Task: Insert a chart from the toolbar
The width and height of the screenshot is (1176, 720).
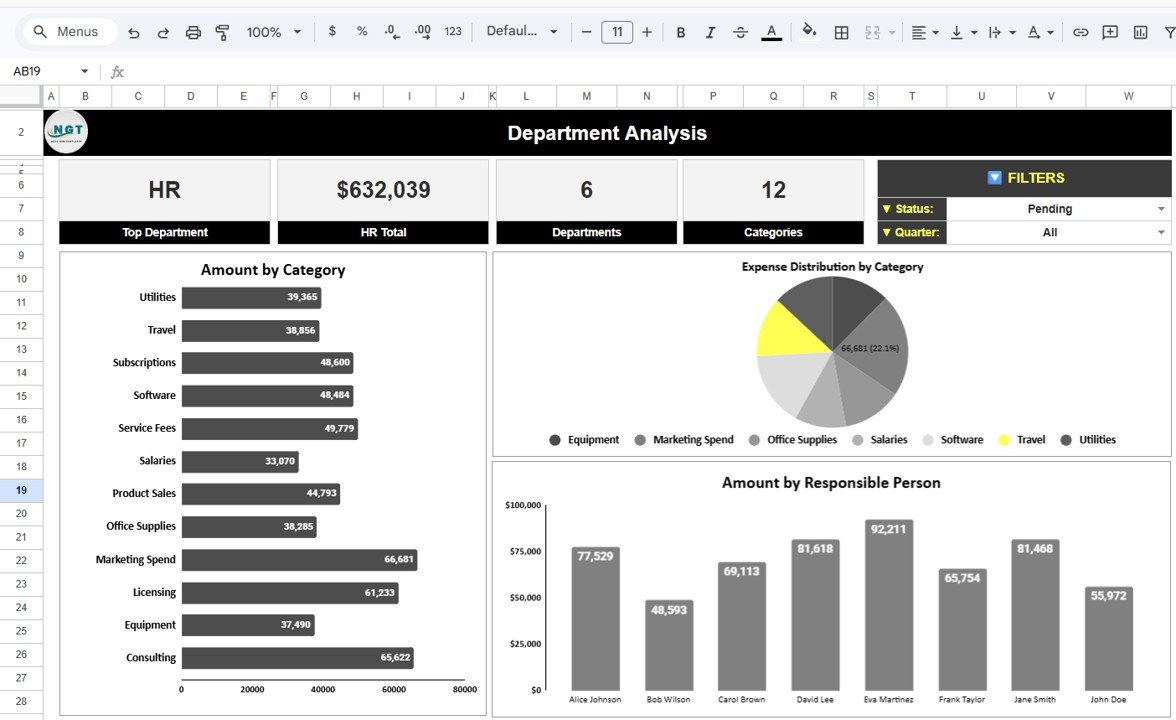Action: tap(1139, 31)
